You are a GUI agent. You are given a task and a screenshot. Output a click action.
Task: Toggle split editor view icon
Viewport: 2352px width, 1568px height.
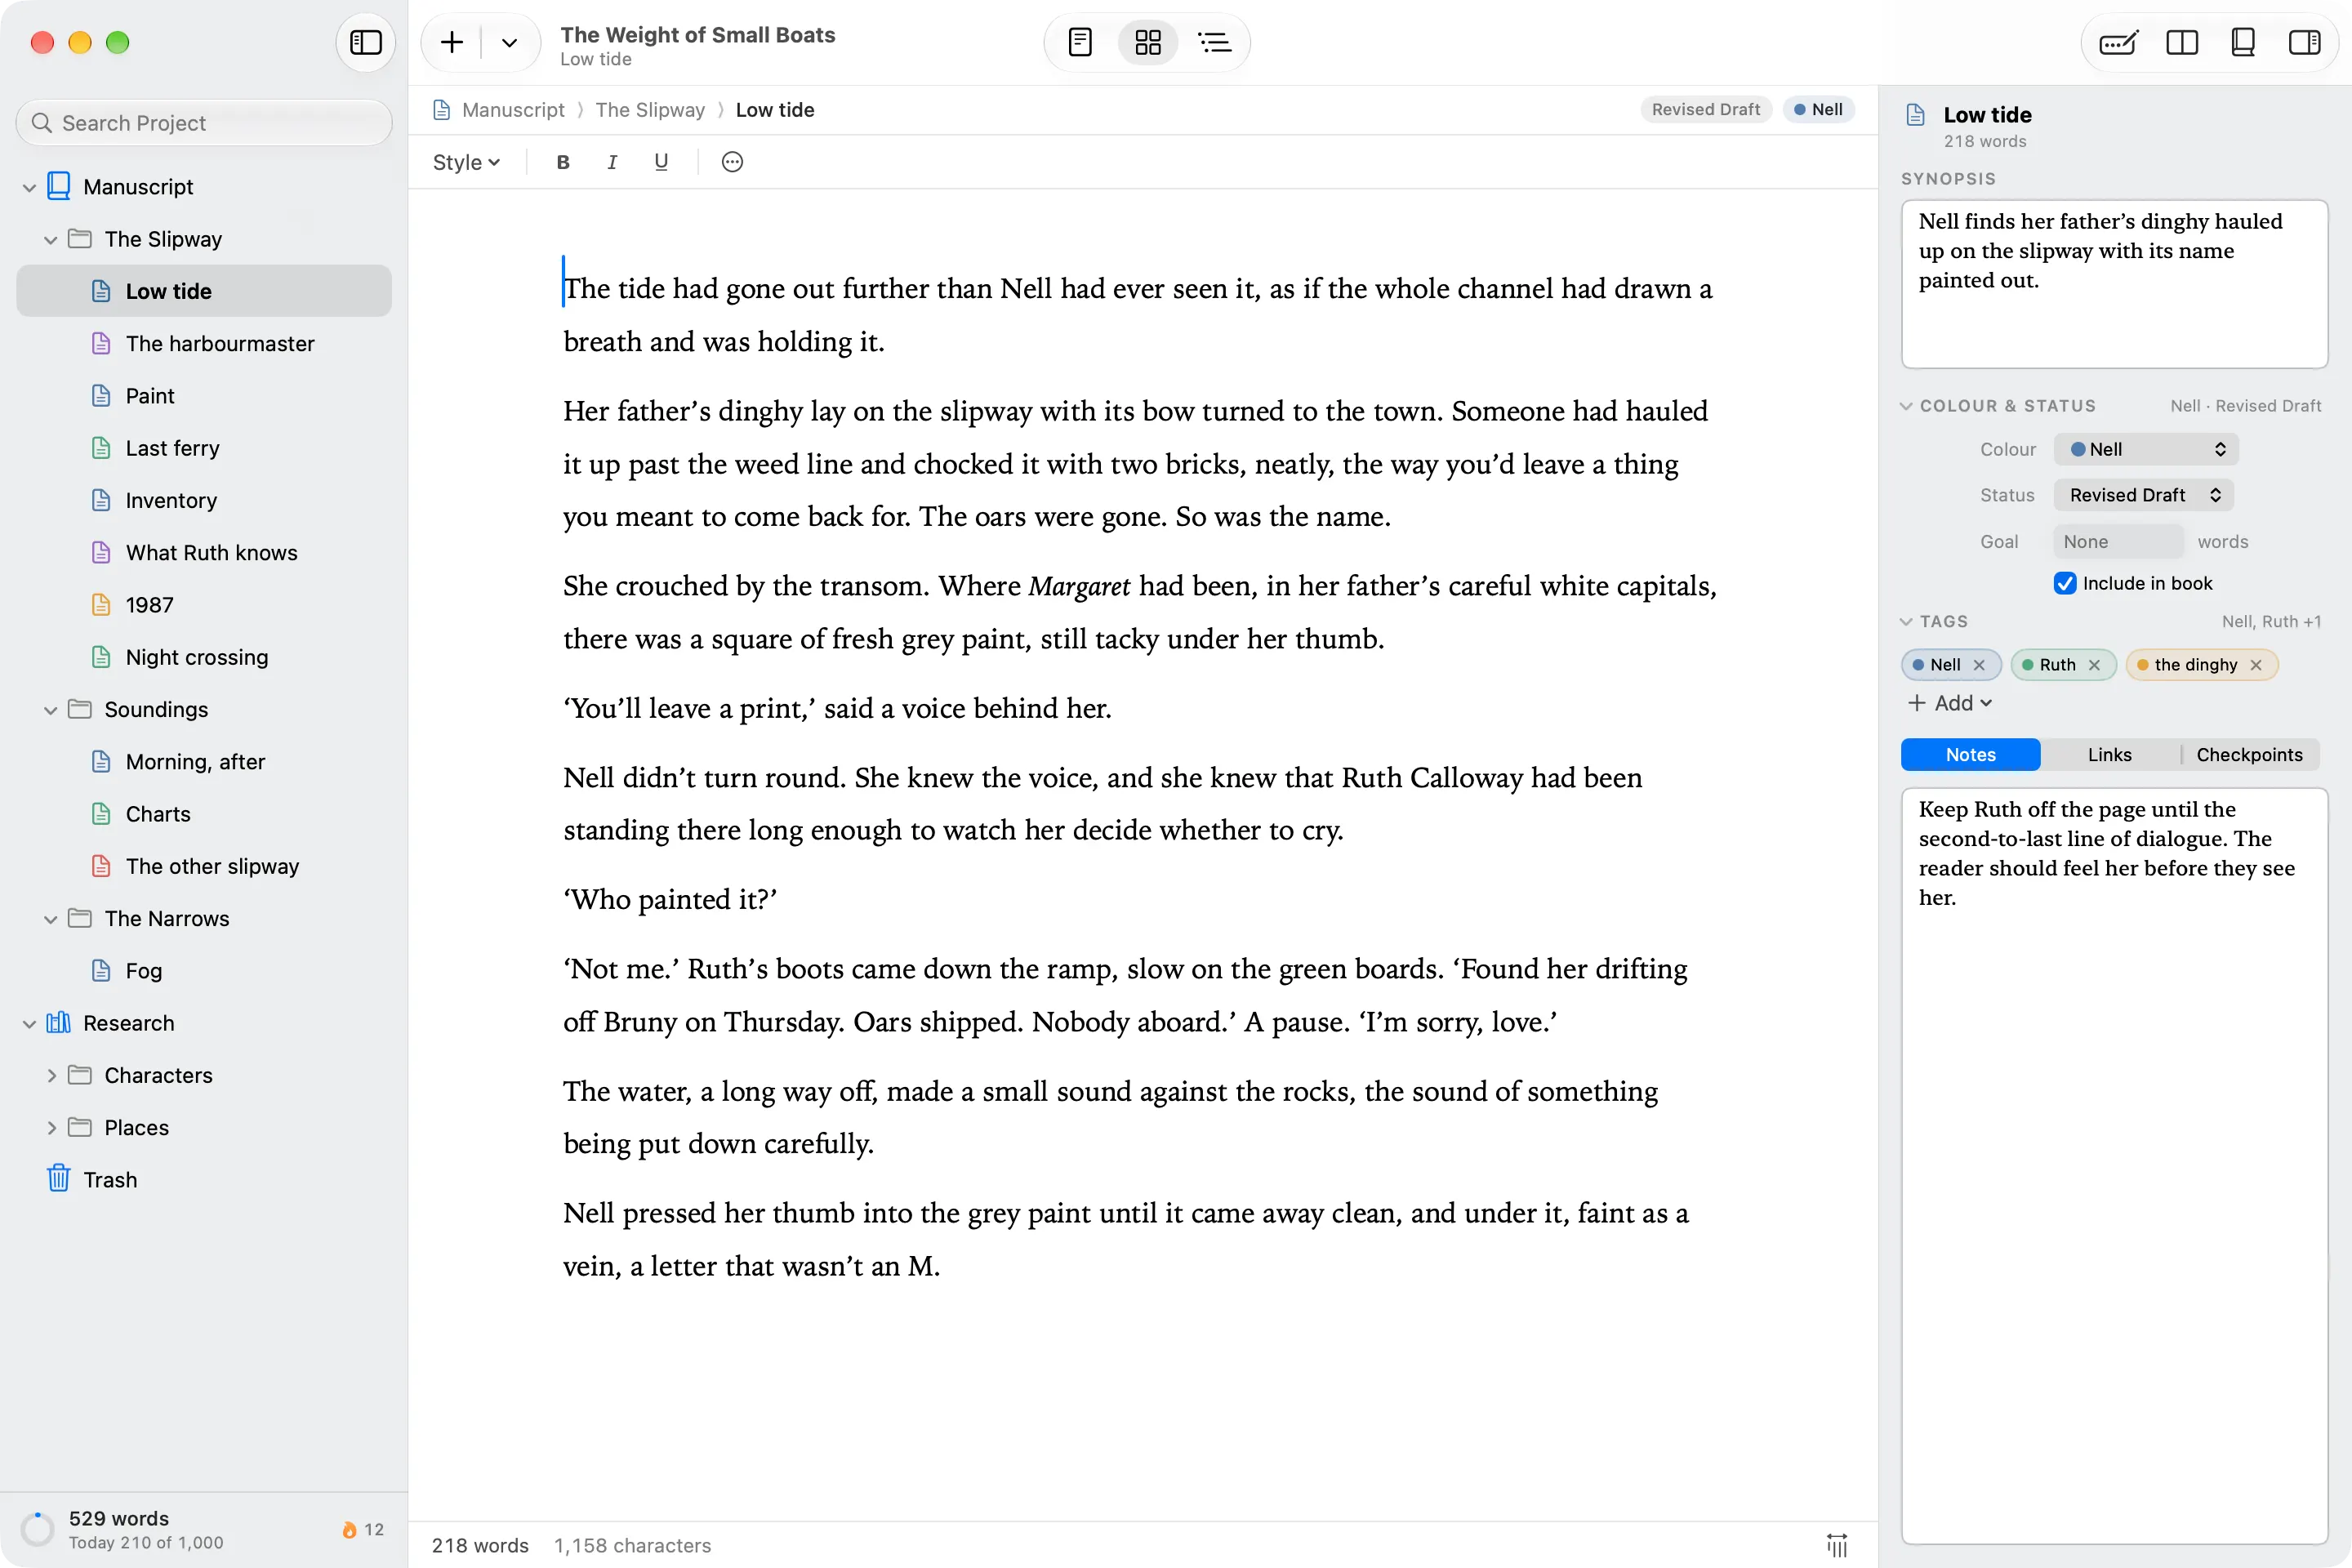point(2181,42)
